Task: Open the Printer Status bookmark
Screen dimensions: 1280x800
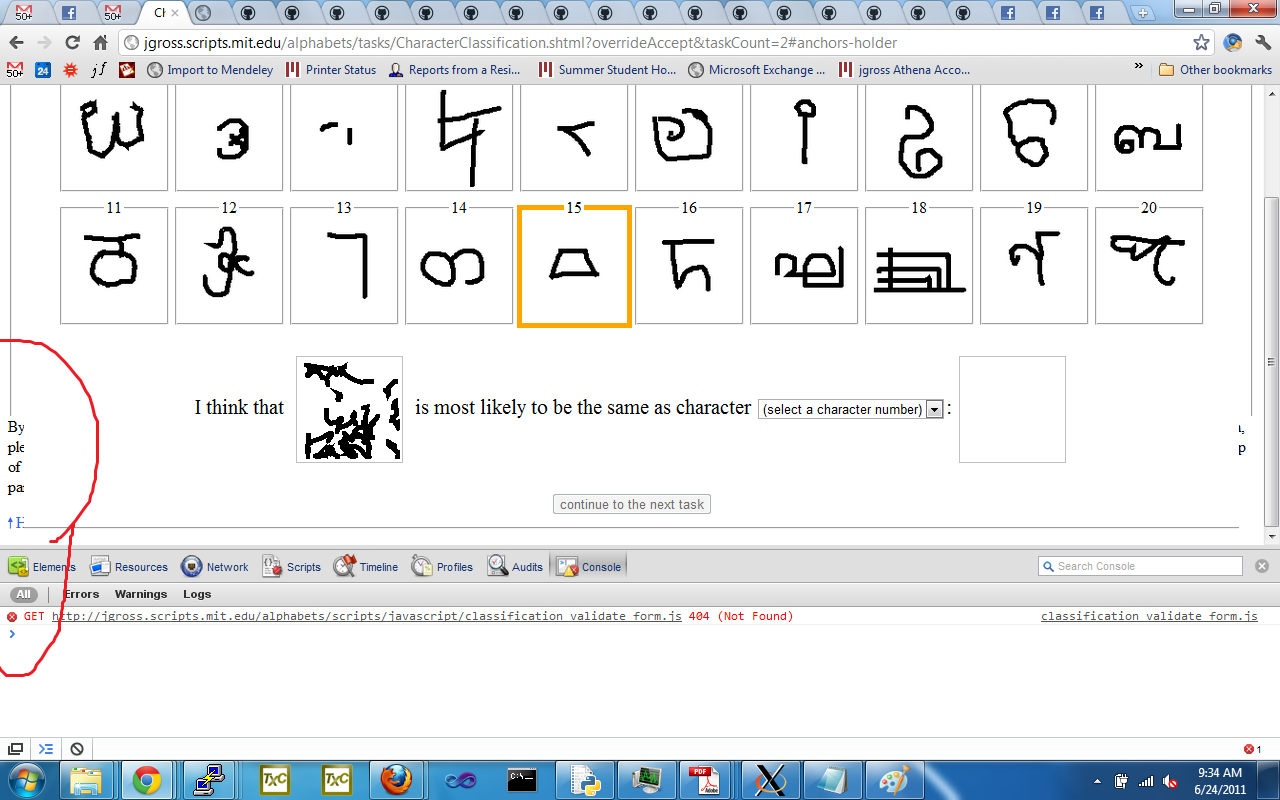Action: pos(331,70)
